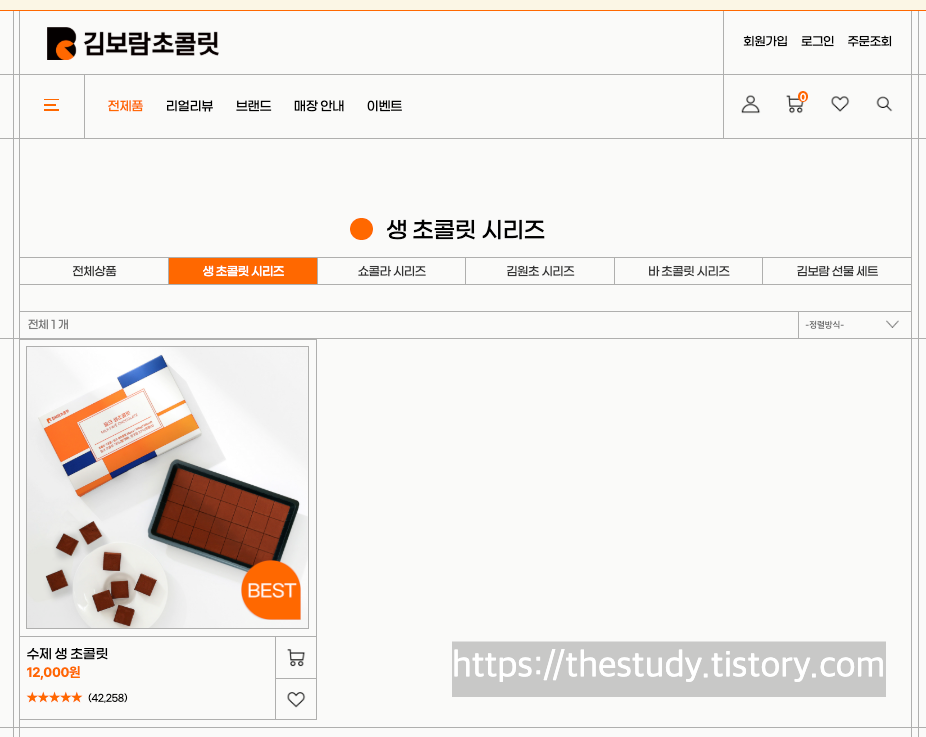Open the 정렬방식 sort dropdown
Image resolution: width=926 pixels, height=737 pixels.
854,325
